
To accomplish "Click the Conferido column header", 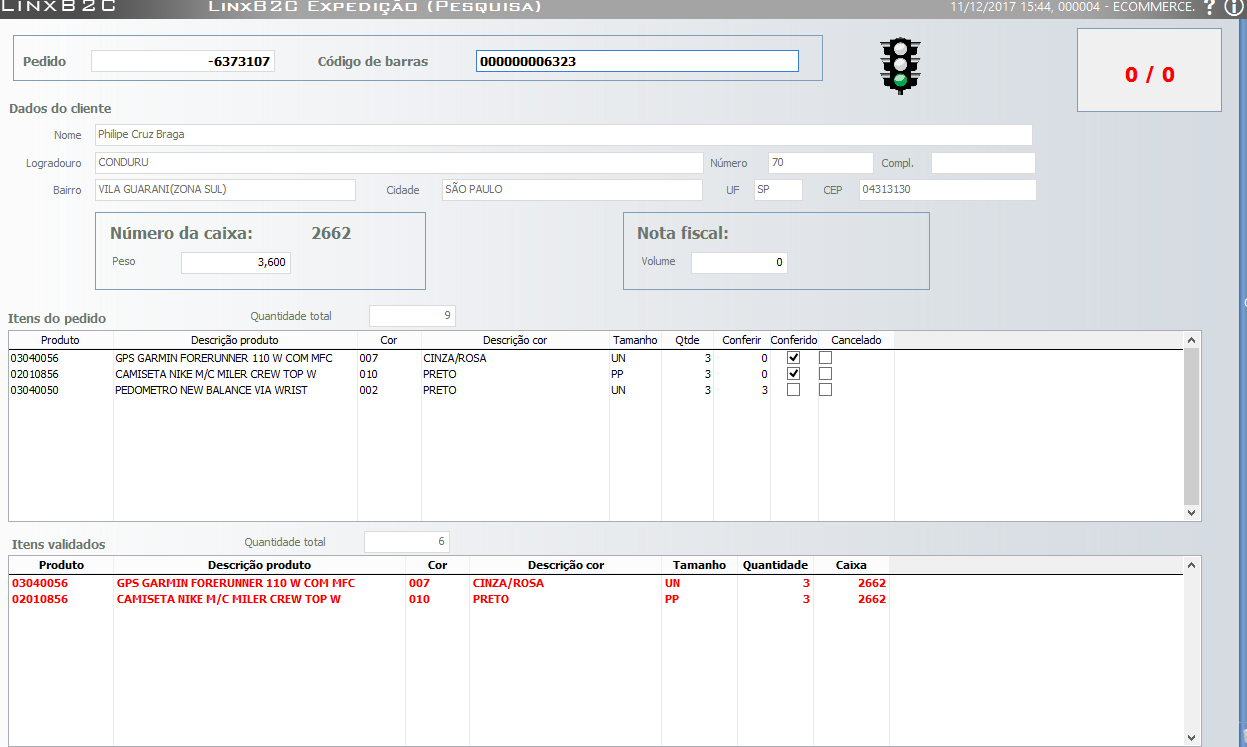I will pos(794,340).
